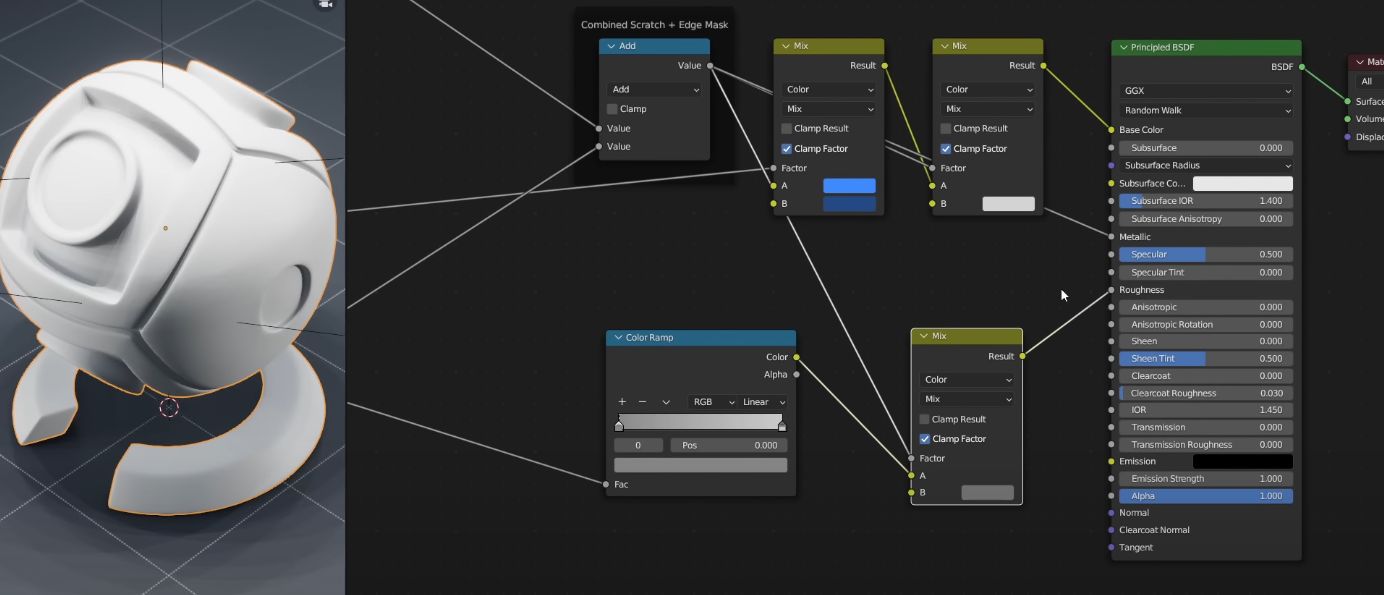This screenshot has width=1384, height=595.
Task: Click the Tangent input socket on Principled BSDF
Action: tap(1111, 547)
